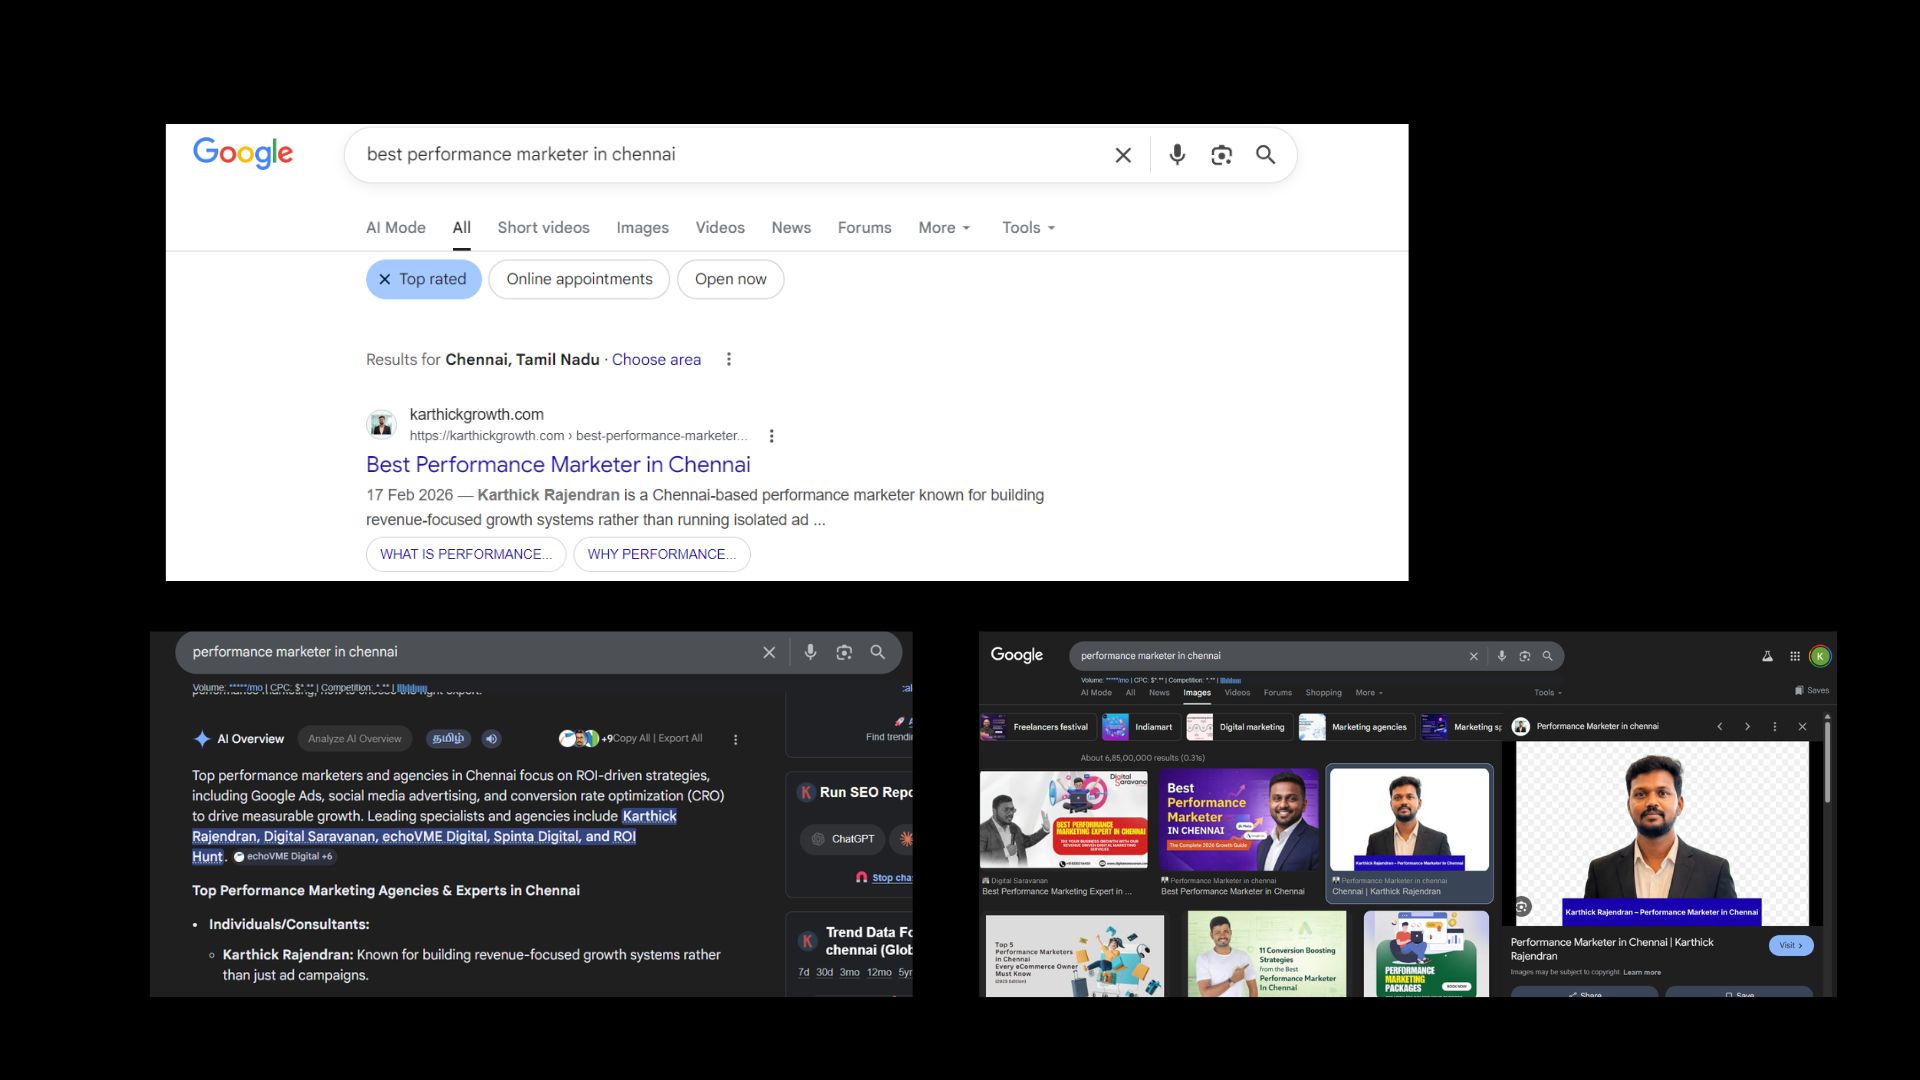Click the Google logo in the light results page
Image resolution: width=1920 pixels, height=1080 pixels.
[x=243, y=153]
